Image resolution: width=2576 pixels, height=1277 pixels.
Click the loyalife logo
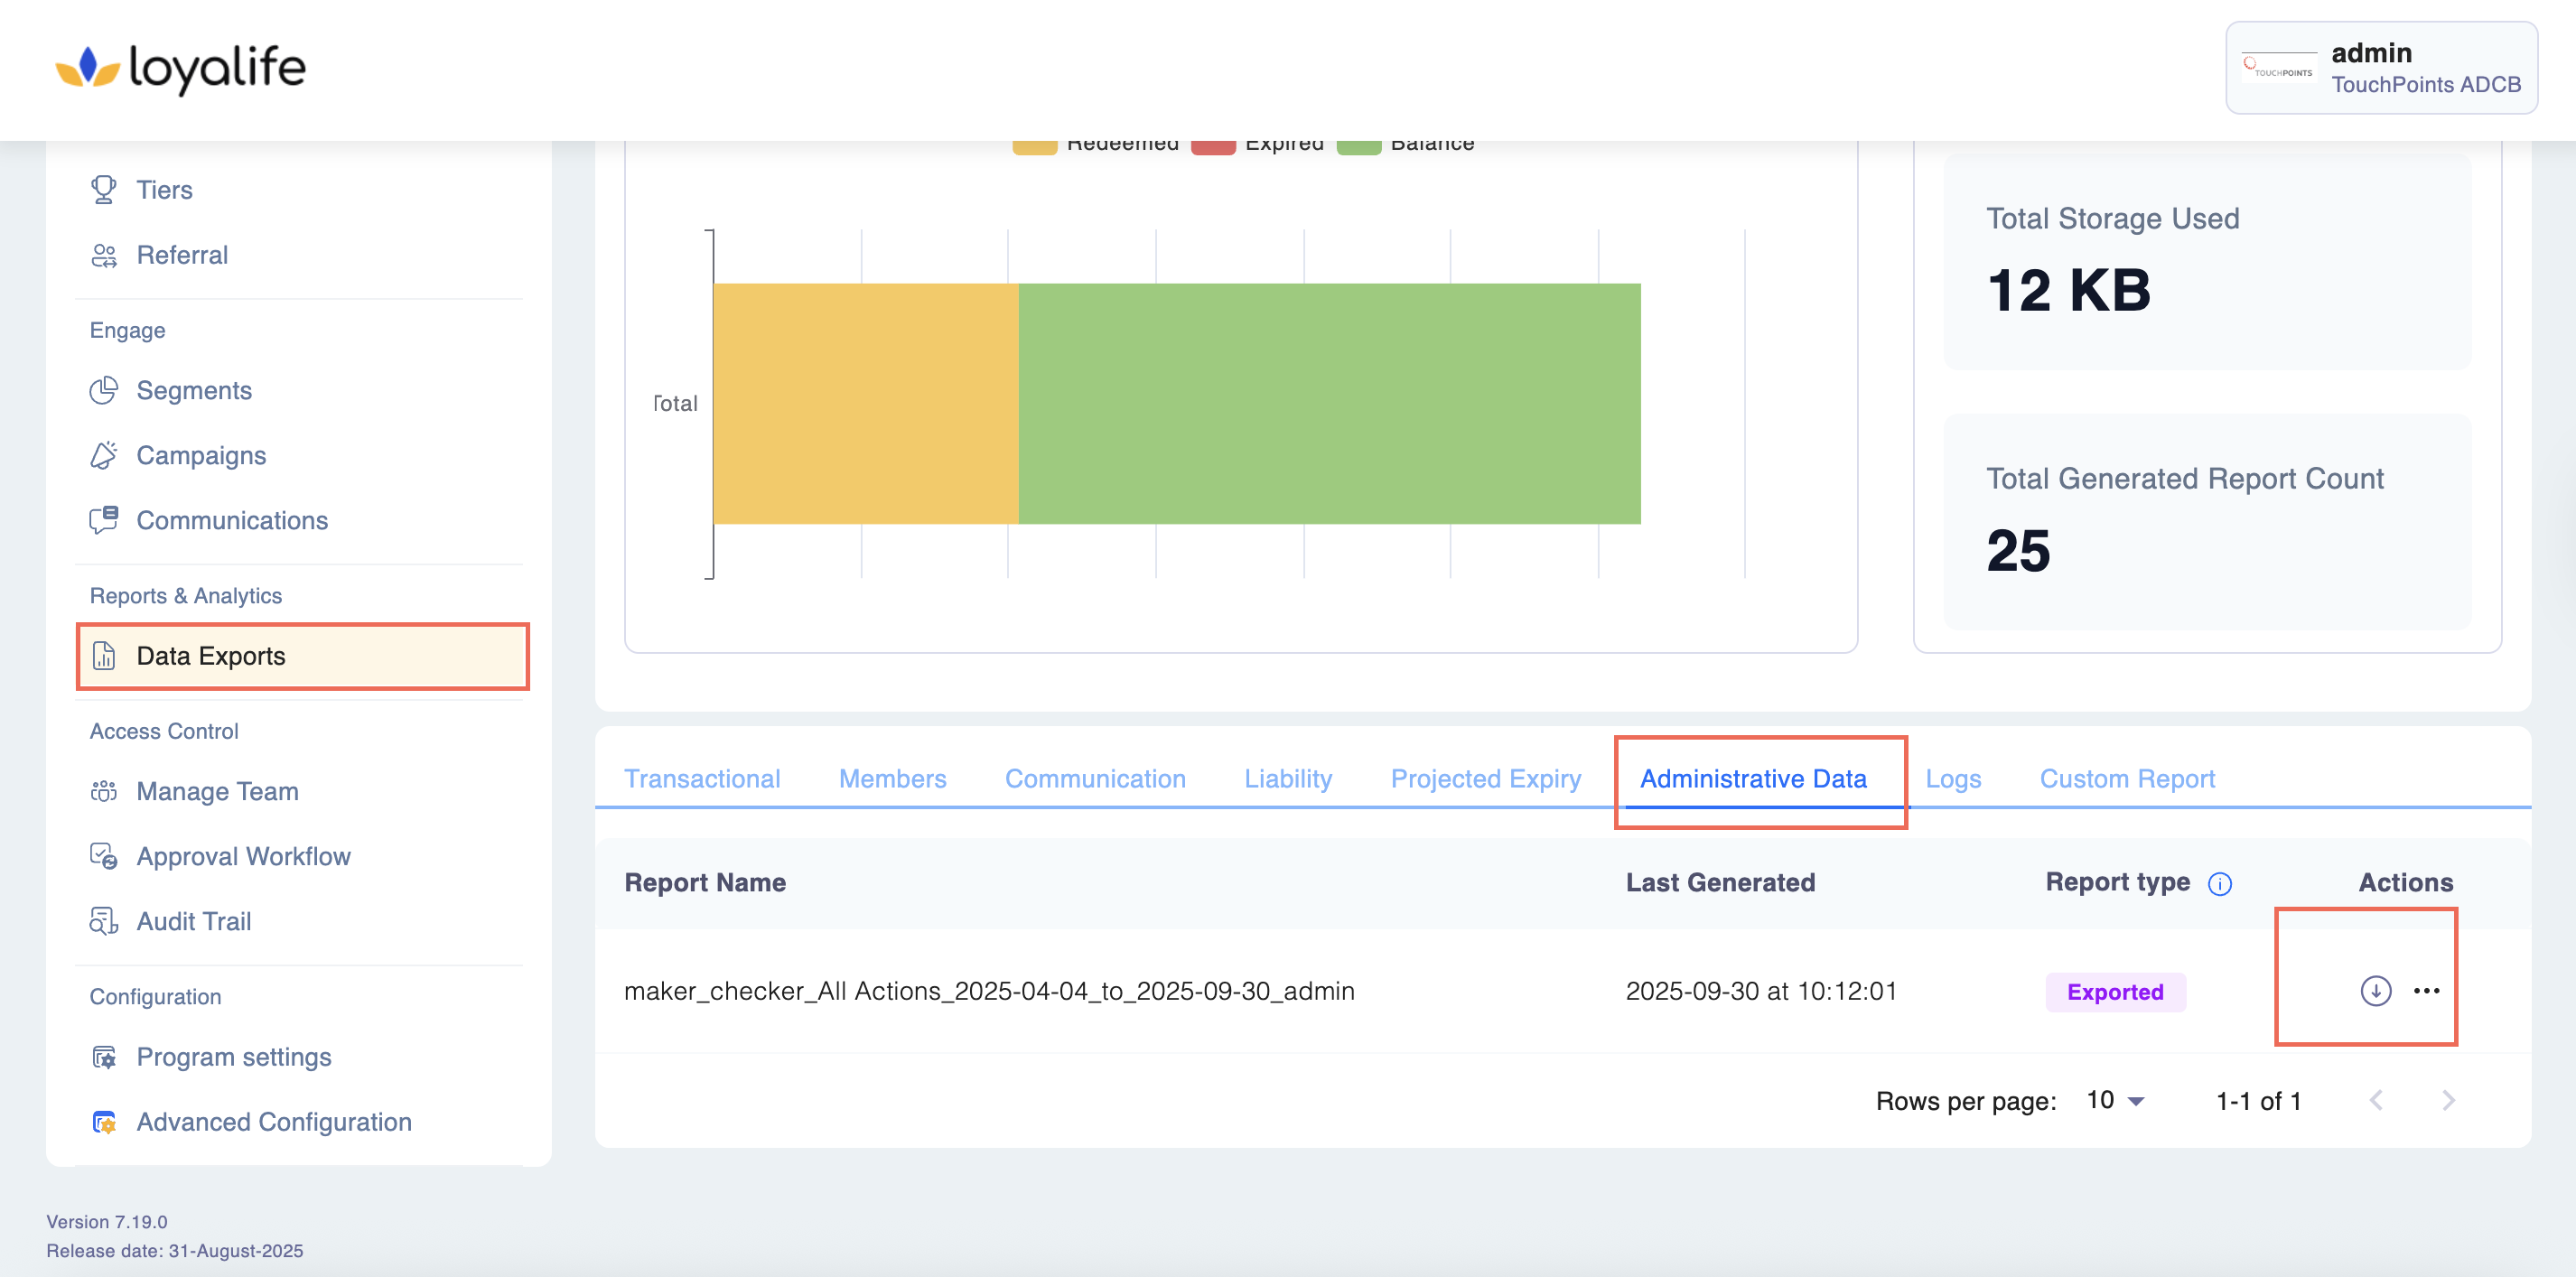pos(180,68)
